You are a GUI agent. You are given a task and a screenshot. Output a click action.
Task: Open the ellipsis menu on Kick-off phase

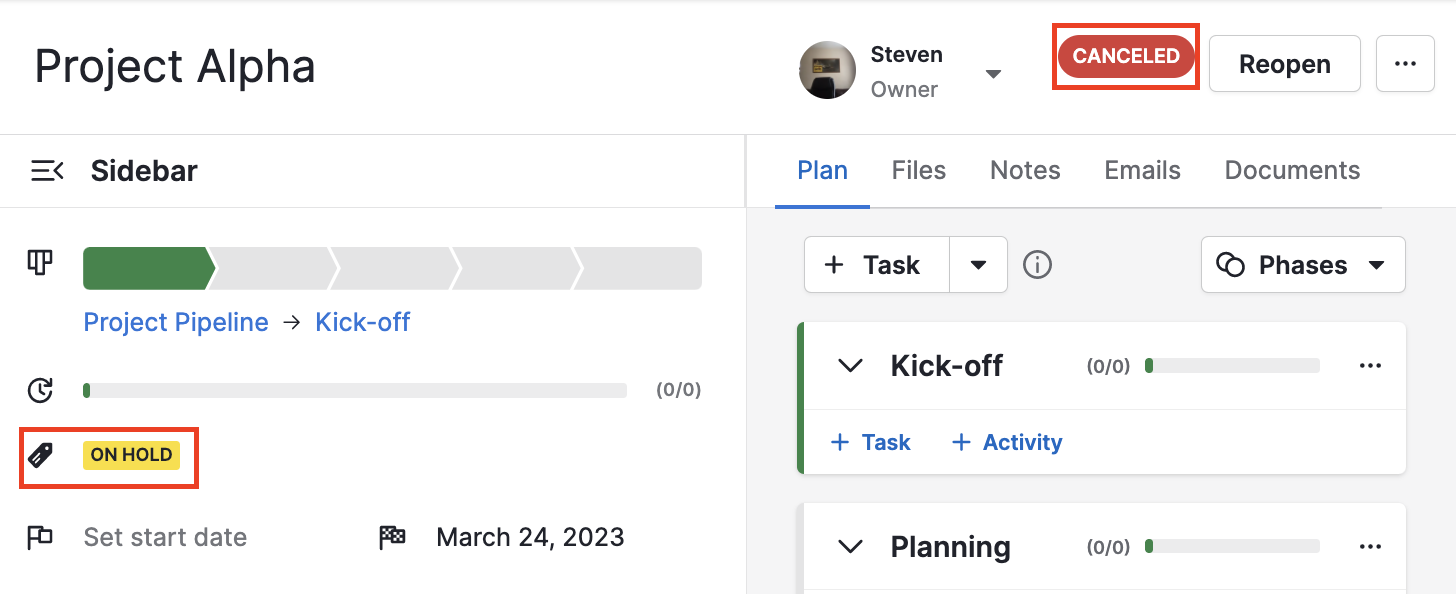pos(1370,365)
